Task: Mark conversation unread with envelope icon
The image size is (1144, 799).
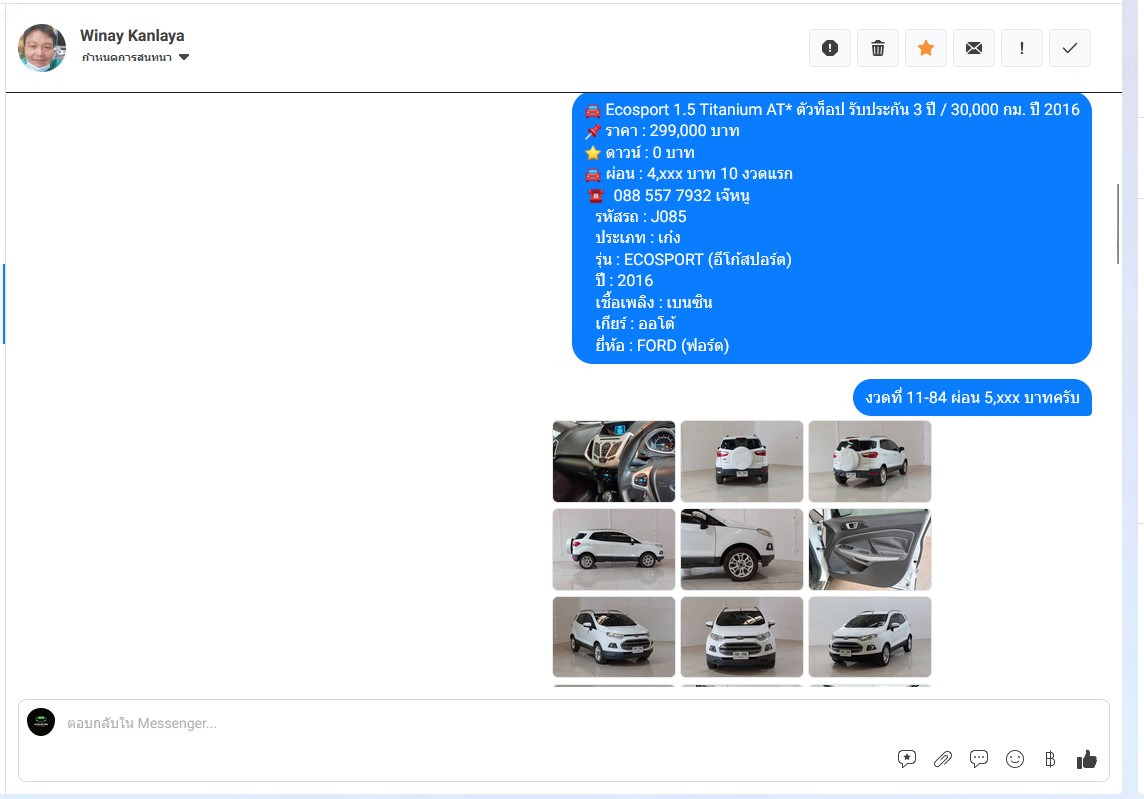Action: tap(974, 48)
